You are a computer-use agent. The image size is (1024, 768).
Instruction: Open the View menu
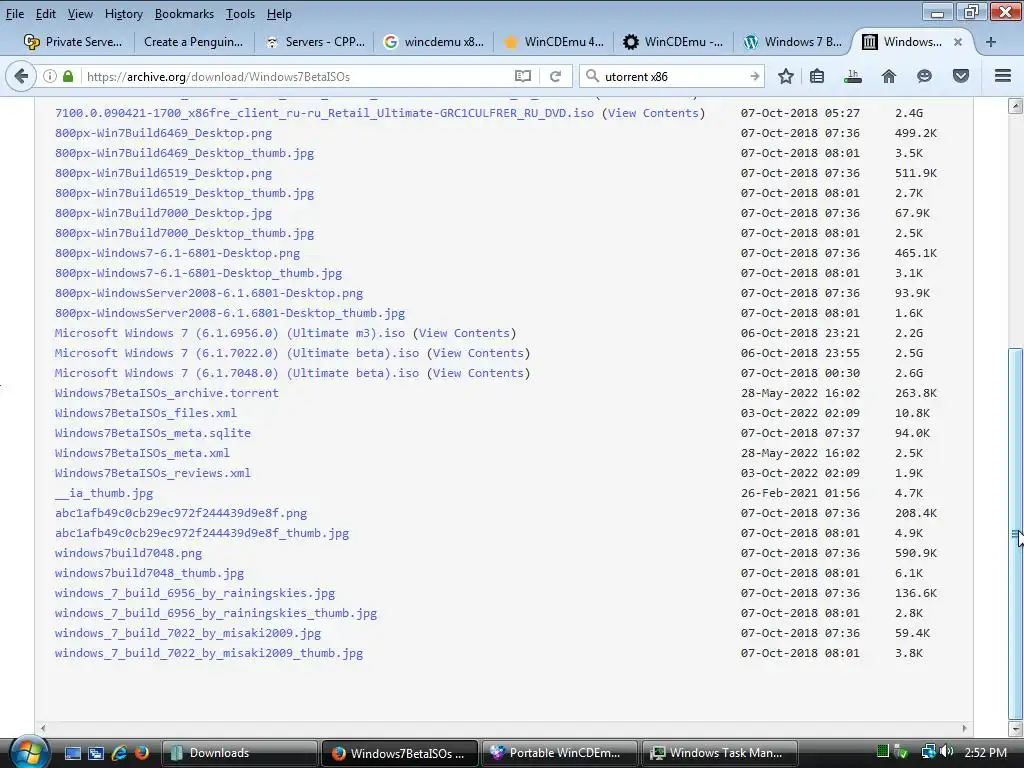point(80,14)
